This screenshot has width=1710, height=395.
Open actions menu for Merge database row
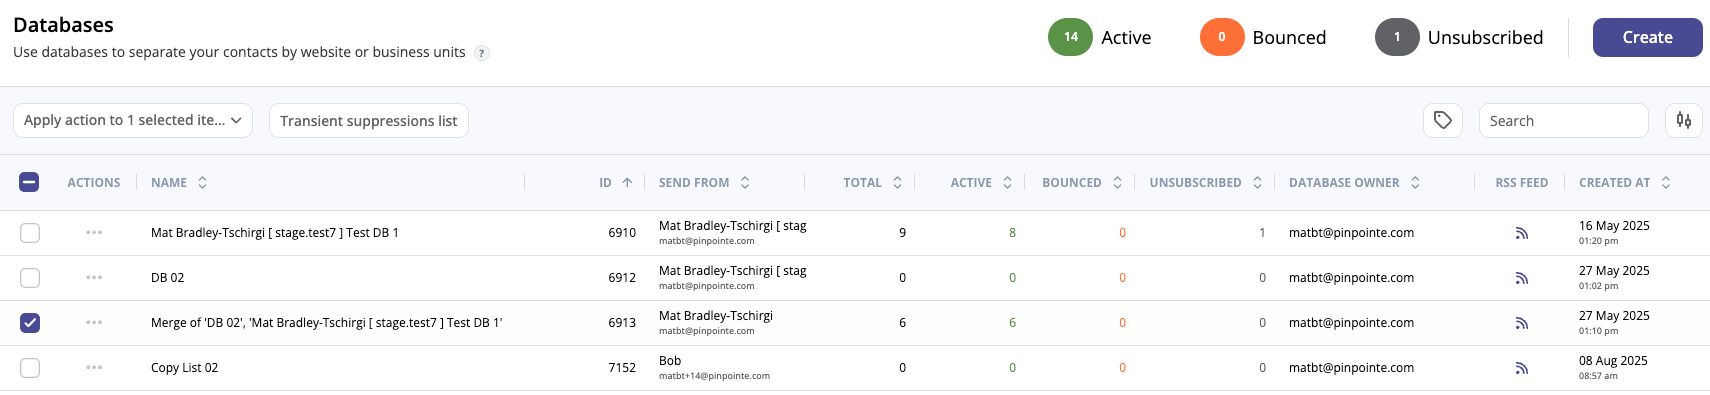(x=94, y=322)
